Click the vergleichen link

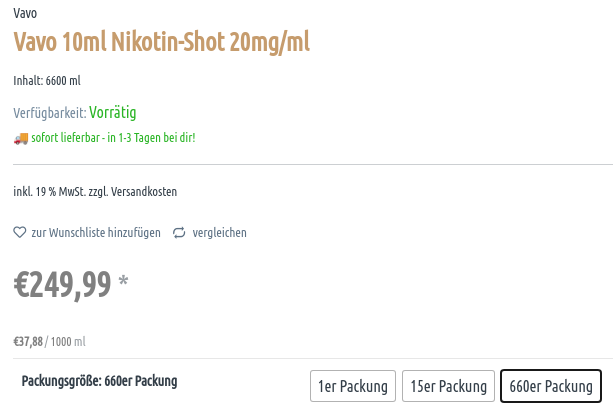(219, 233)
